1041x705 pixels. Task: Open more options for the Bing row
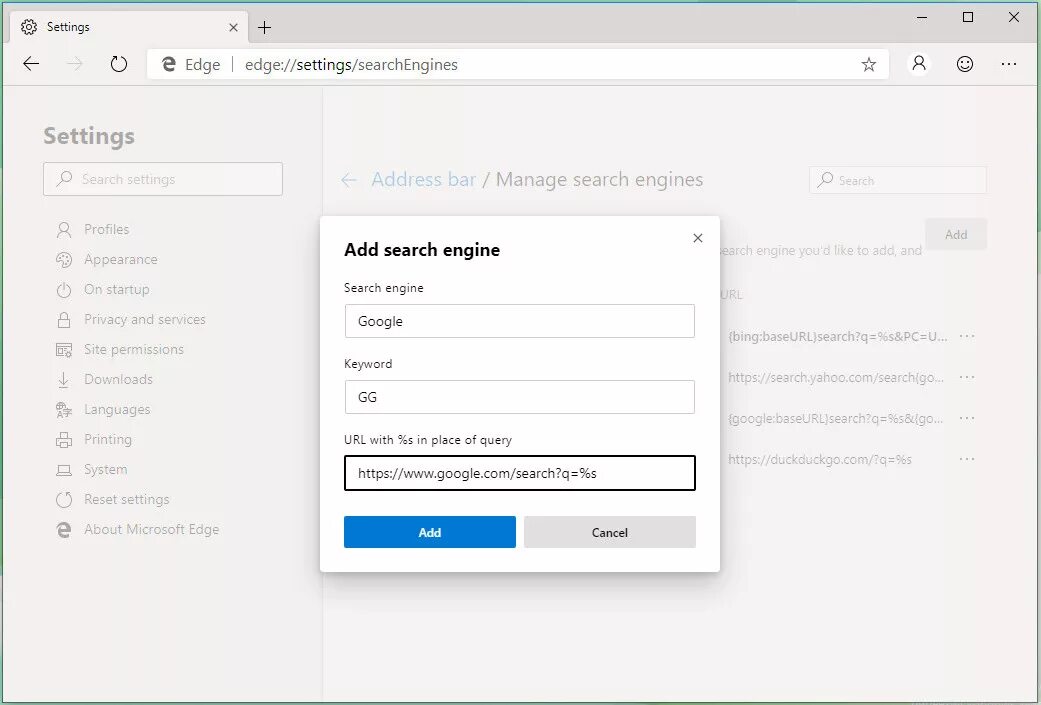(967, 336)
